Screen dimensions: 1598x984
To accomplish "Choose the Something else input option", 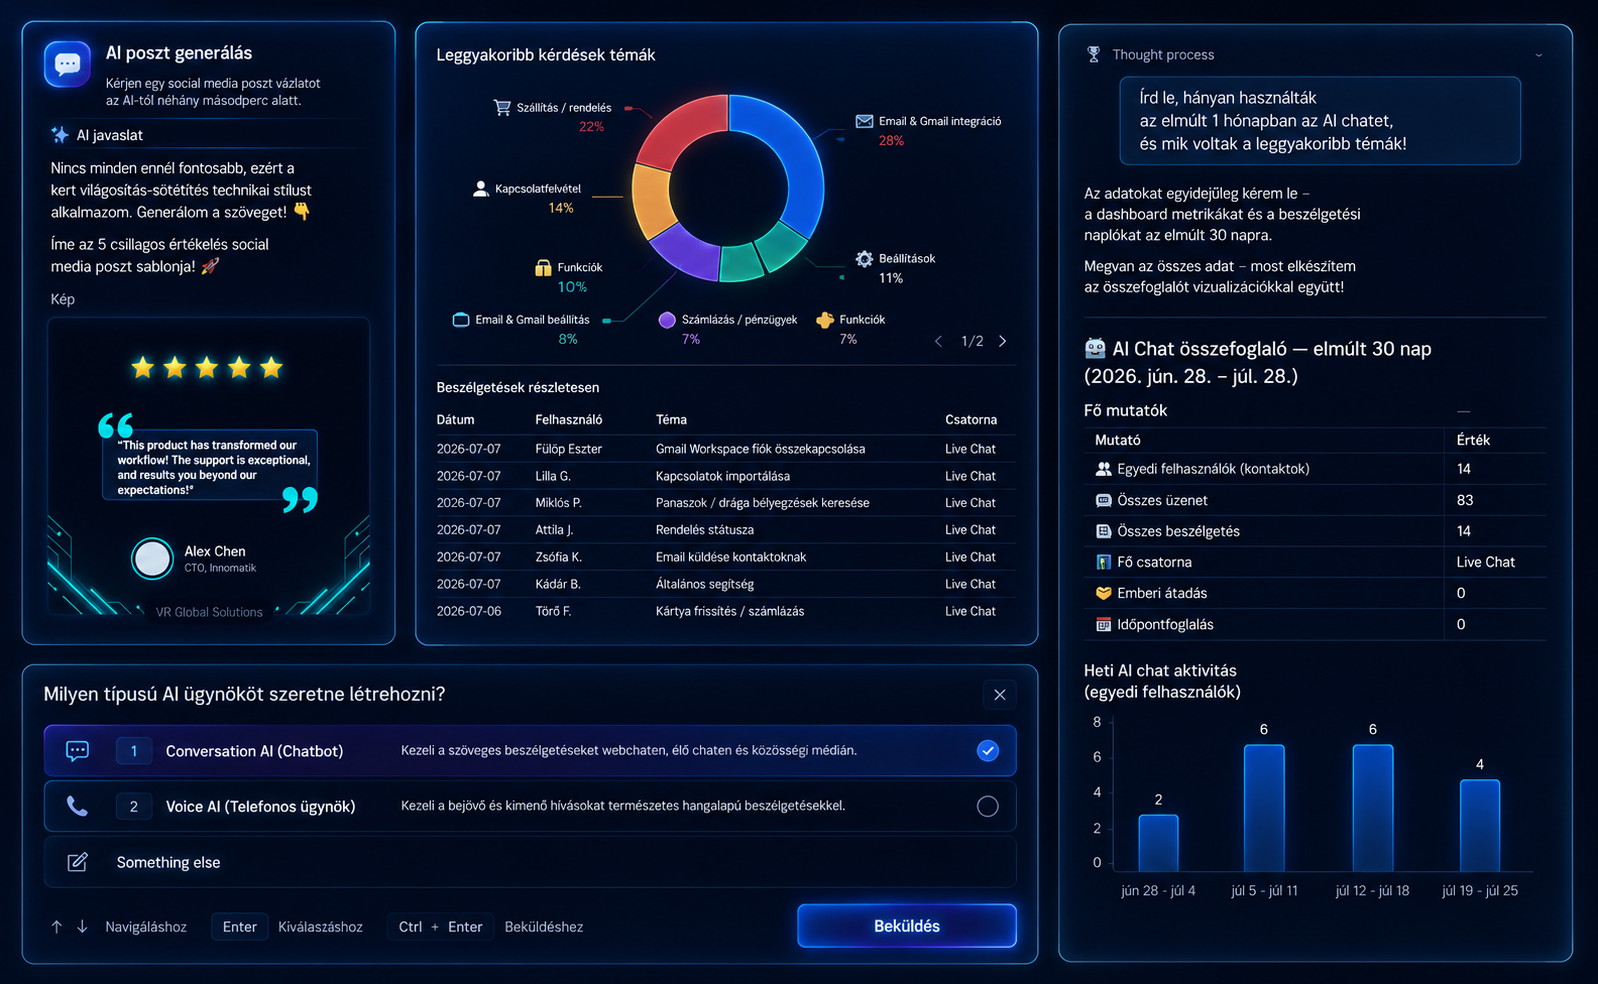I will (530, 862).
